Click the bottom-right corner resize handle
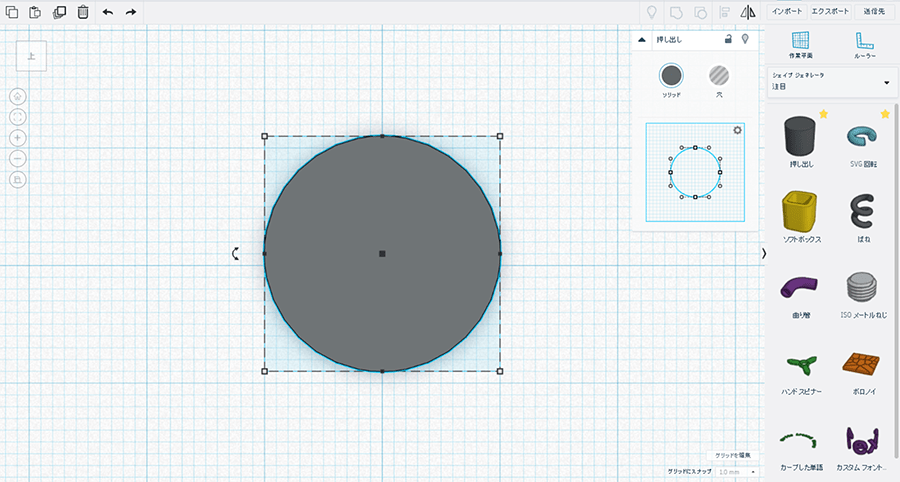This screenshot has height=482, width=900. [500, 371]
